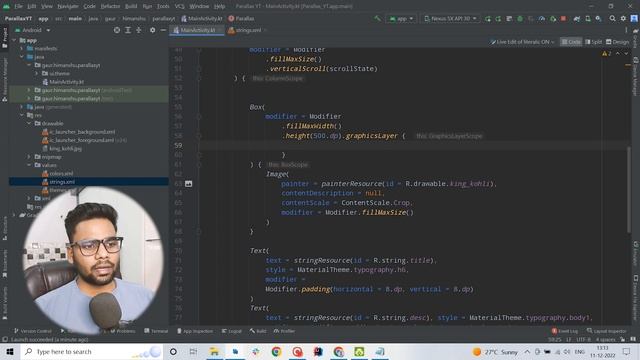This screenshot has width=640, height=360.
Task: Open File Explorer from taskbar
Action: pyautogui.click(x=214, y=351)
